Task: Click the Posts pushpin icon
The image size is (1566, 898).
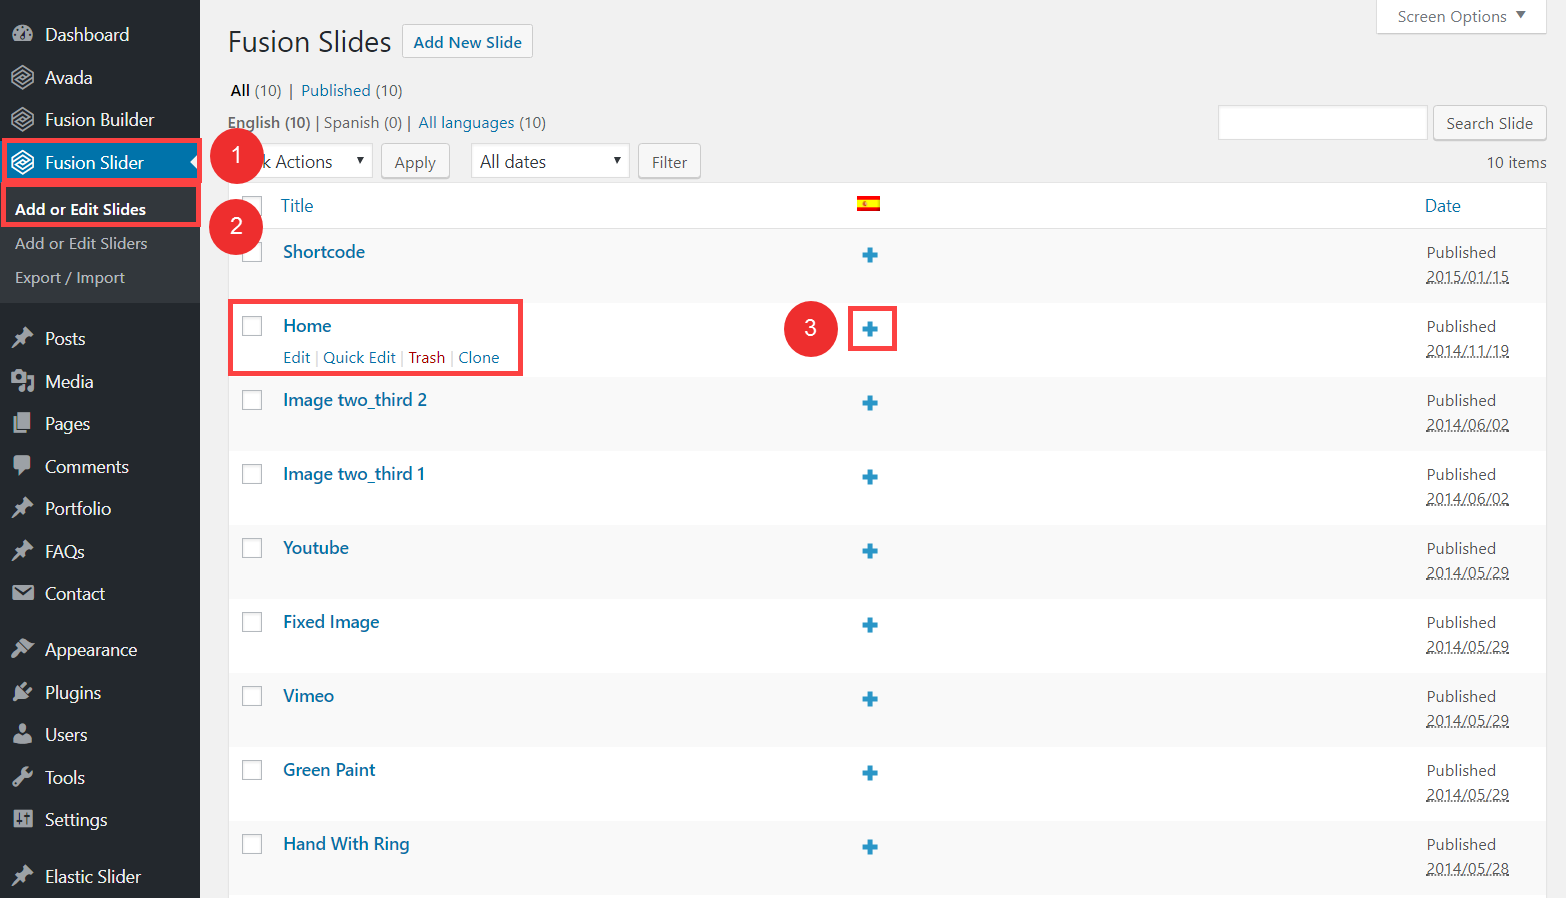Action: 22,338
